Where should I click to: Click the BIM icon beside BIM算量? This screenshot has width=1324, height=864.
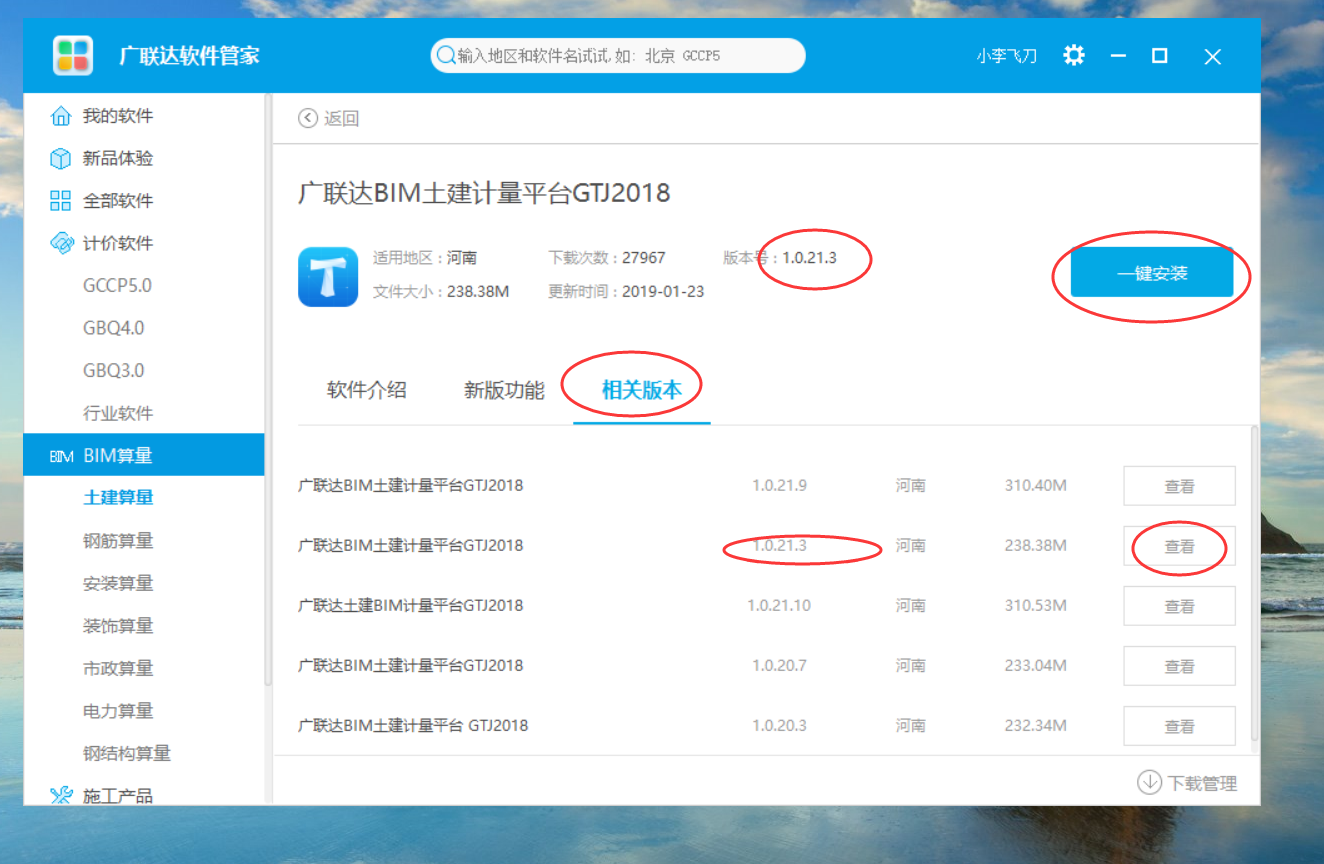pos(61,456)
